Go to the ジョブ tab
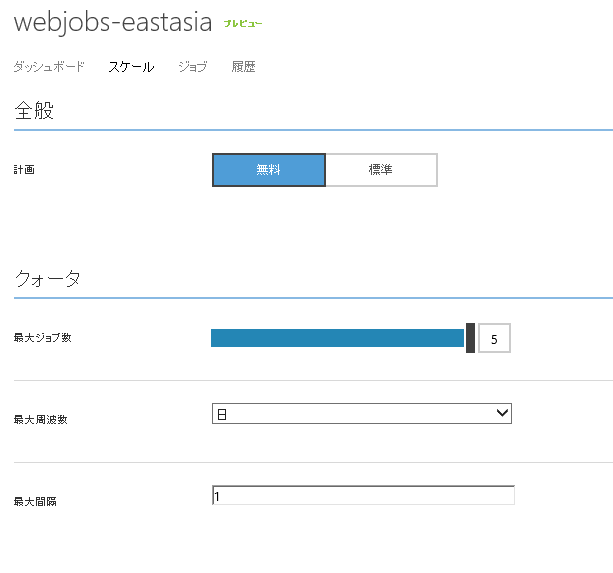 point(192,67)
